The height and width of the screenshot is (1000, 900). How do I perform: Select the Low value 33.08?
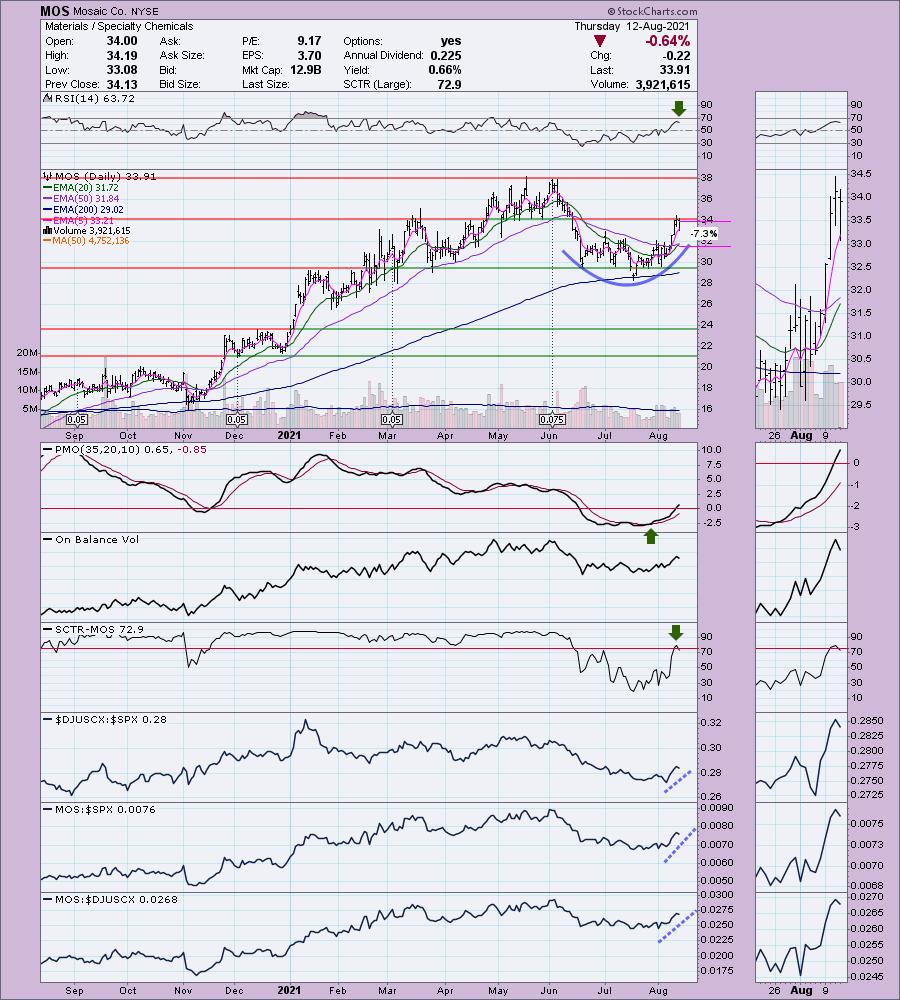tap(121, 70)
